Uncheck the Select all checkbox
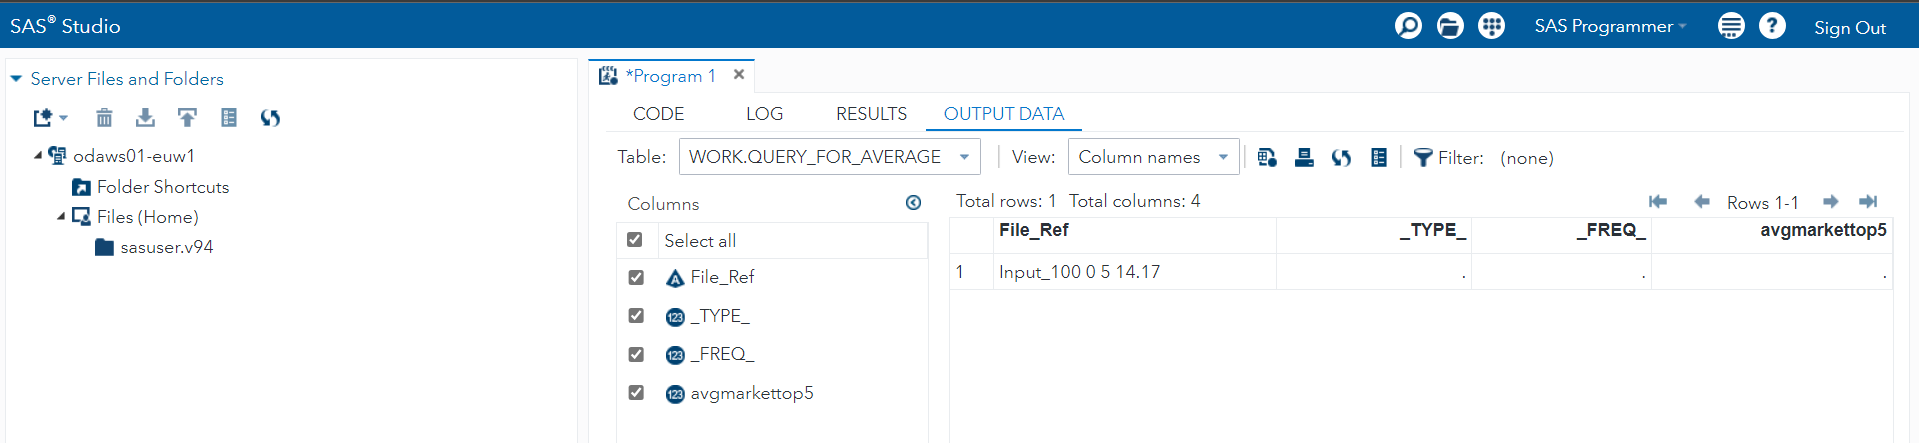Viewport: 1919px width, 443px height. pos(634,240)
